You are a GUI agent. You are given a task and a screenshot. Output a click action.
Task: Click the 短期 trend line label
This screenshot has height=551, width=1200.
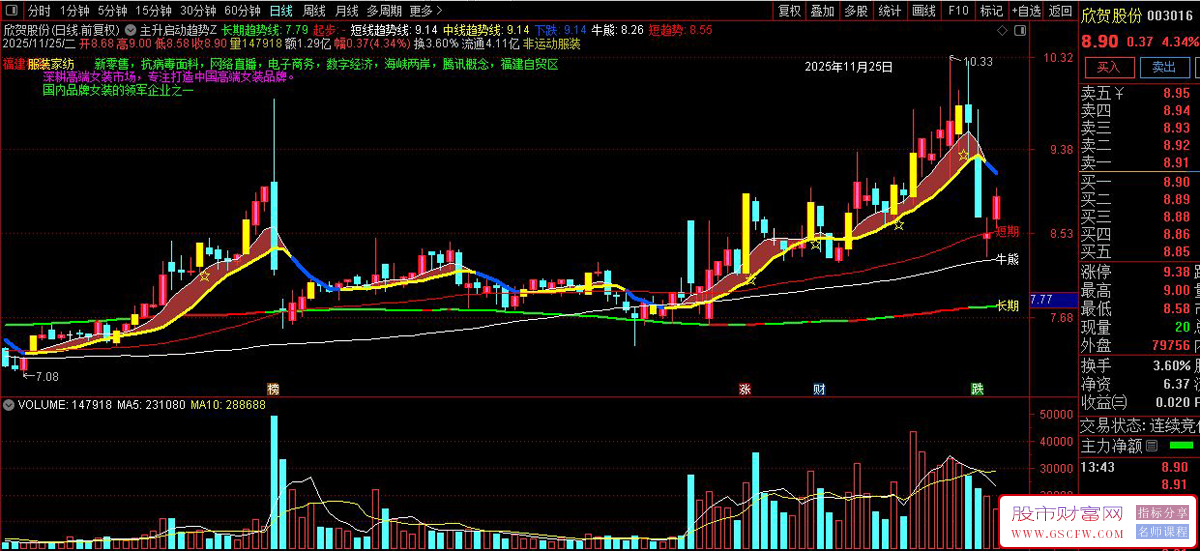click(x=1007, y=232)
